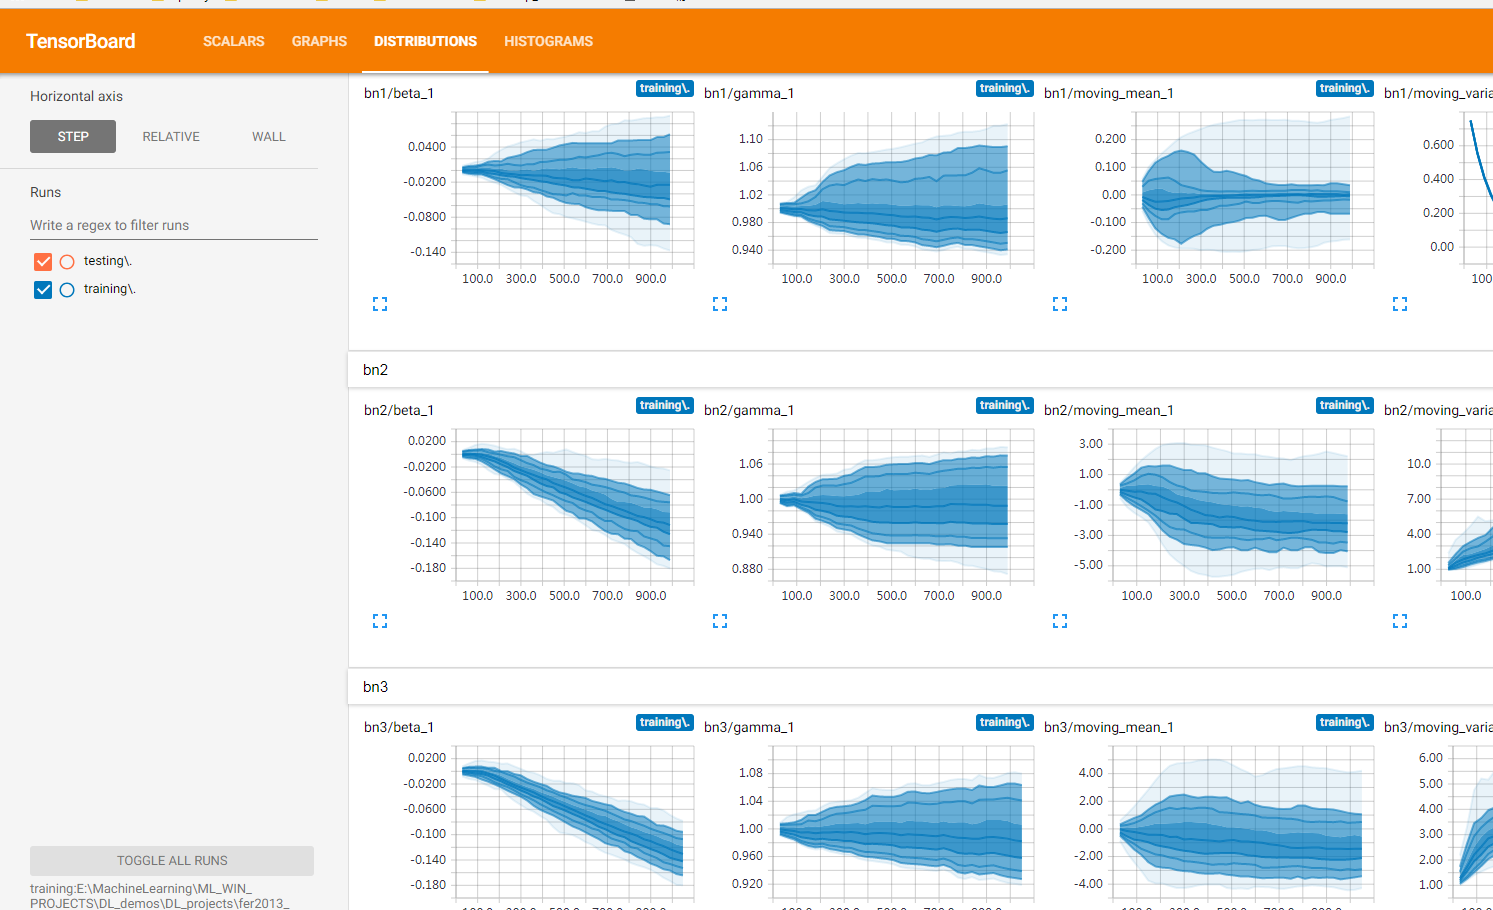Expand the bn2/beta_1 chart
Image resolution: width=1493 pixels, height=910 pixels.
pos(379,620)
